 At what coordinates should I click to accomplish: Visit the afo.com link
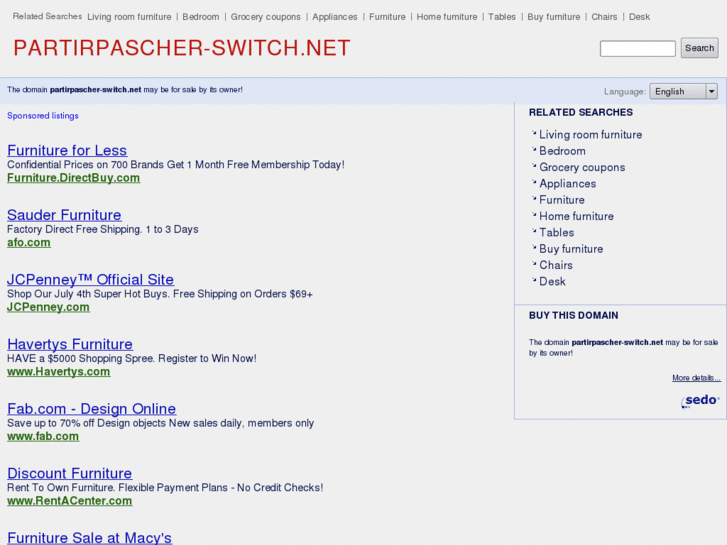29,243
